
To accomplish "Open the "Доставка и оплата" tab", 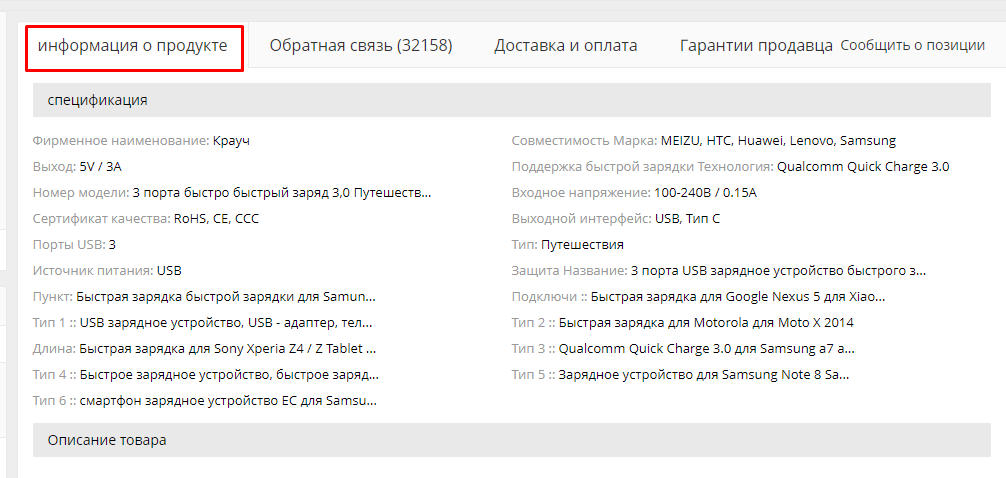I will pyautogui.click(x=565, y=46).
